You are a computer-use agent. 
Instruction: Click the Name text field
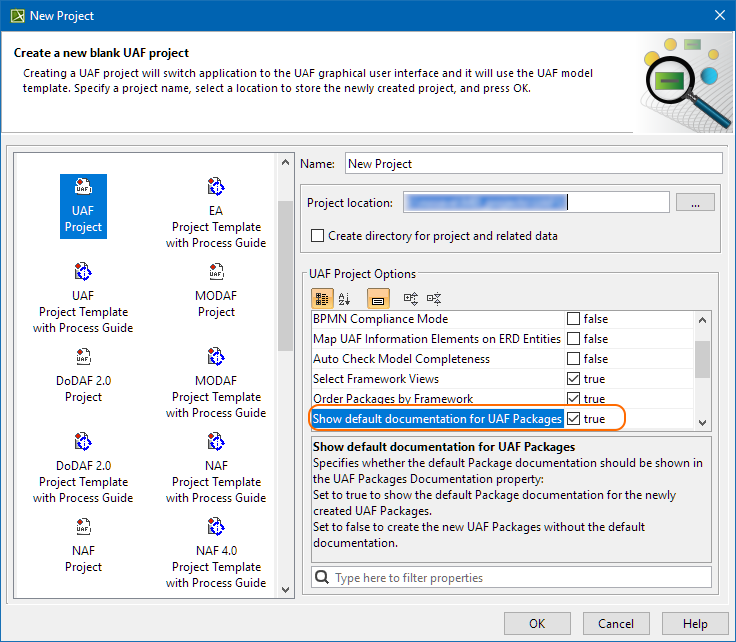(533, 163)
